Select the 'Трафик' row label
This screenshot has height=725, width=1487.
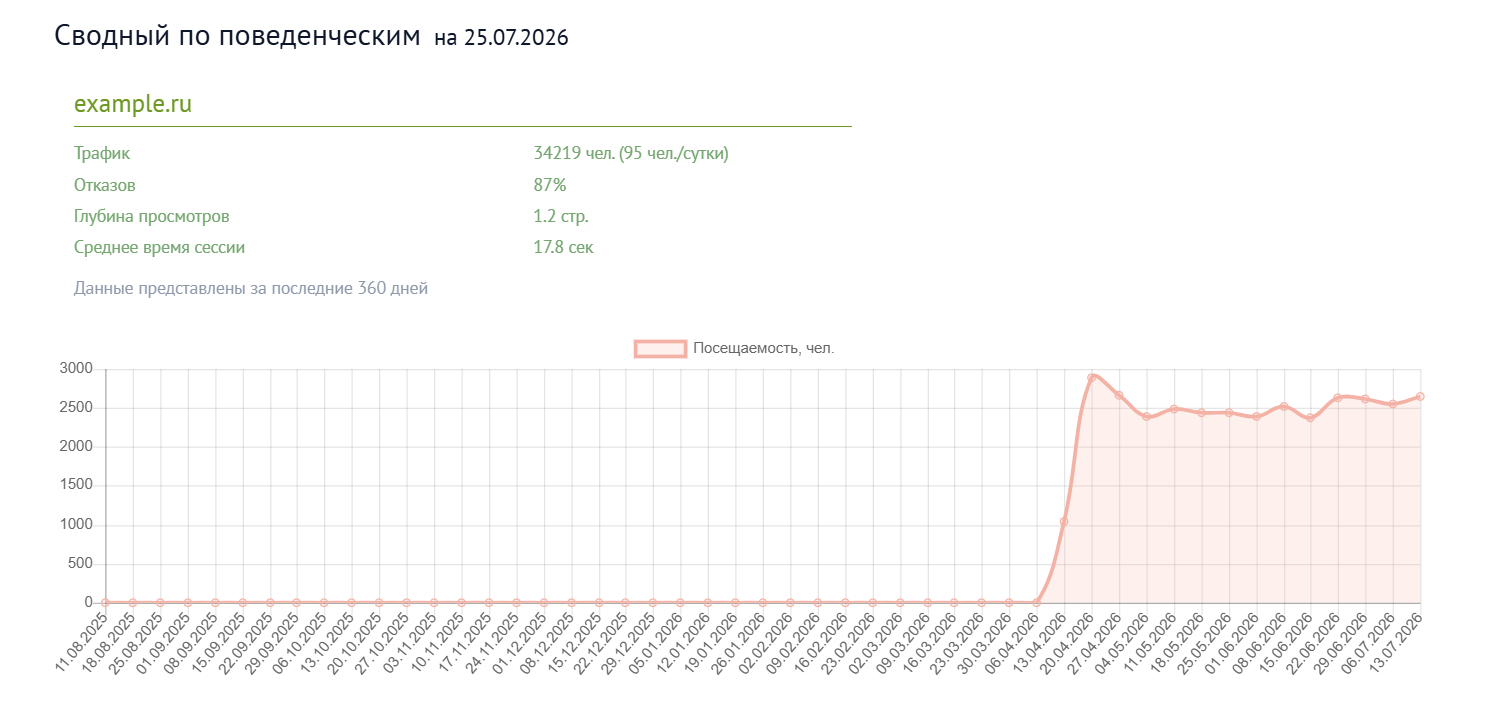pos(102,154)
